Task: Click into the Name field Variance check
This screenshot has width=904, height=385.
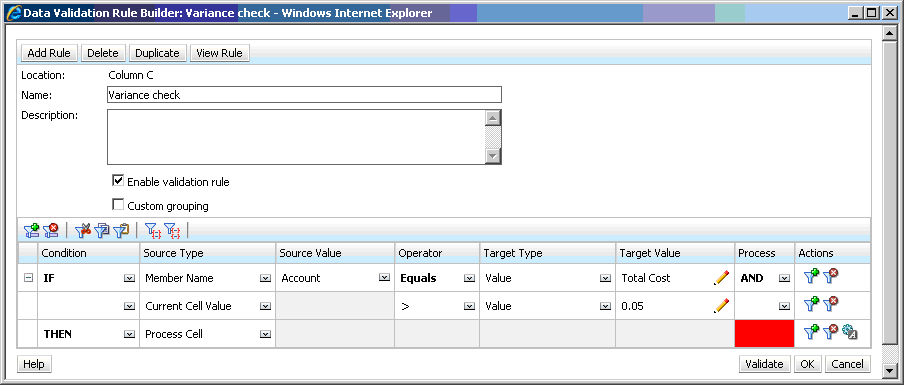Action: (304, 95)
